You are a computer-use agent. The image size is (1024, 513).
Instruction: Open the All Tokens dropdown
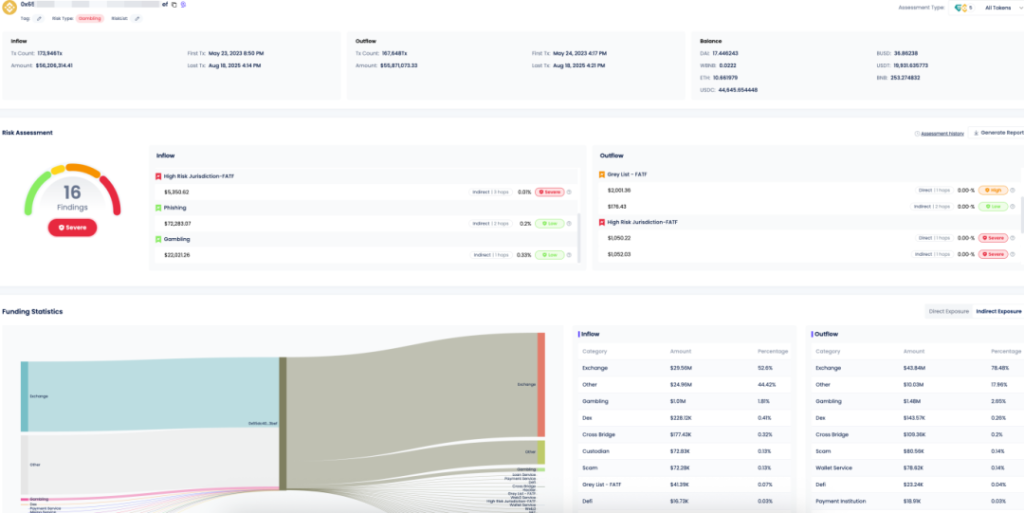click(1000, 8)
